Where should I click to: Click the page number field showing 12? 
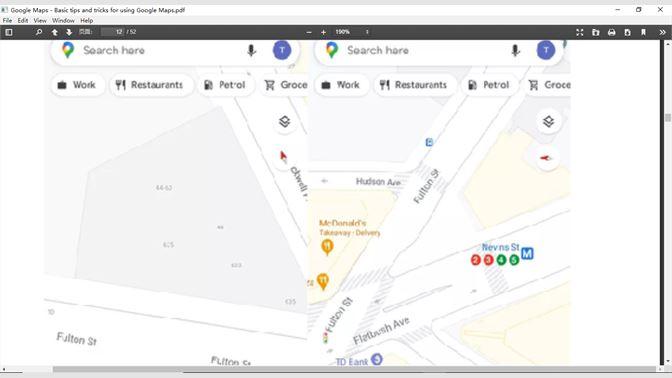(113, 32)
